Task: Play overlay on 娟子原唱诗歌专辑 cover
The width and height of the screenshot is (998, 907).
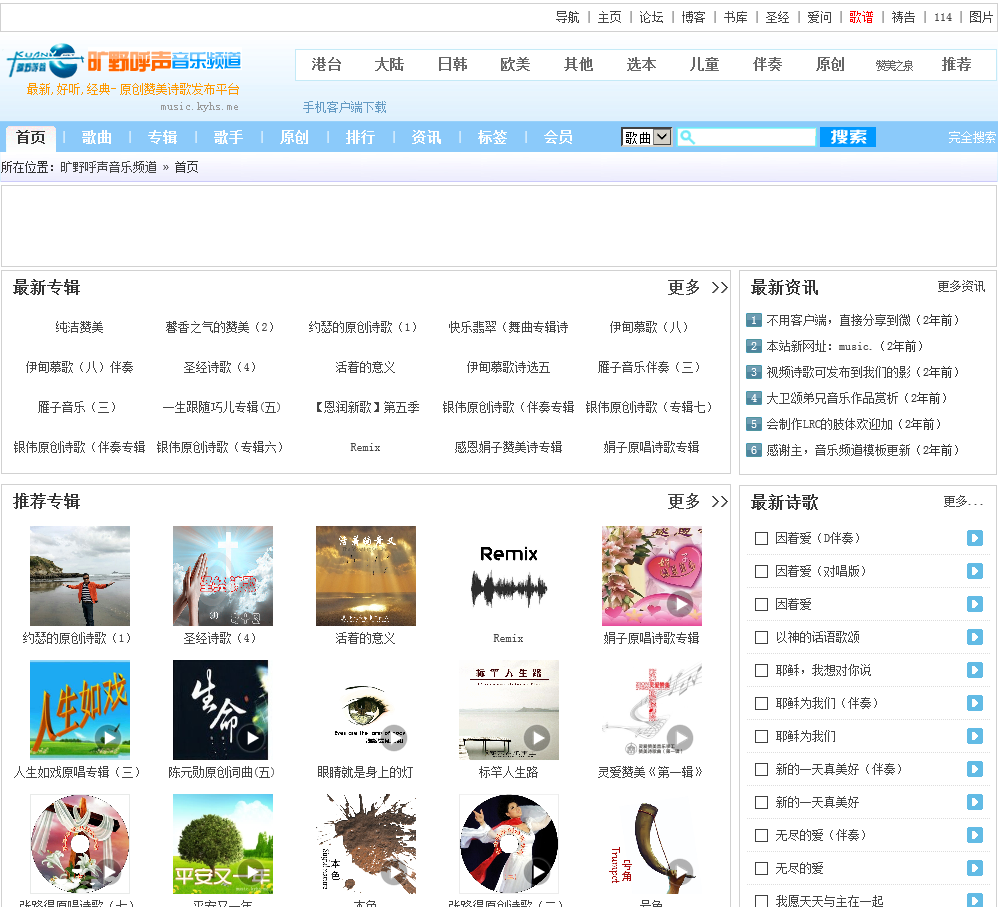Action: coord(680,604)
